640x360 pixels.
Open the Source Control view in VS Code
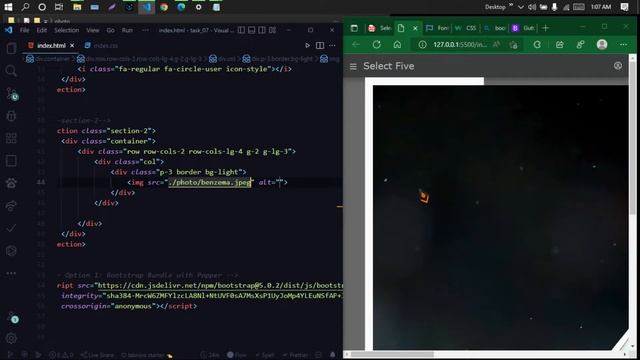point(11,94)
